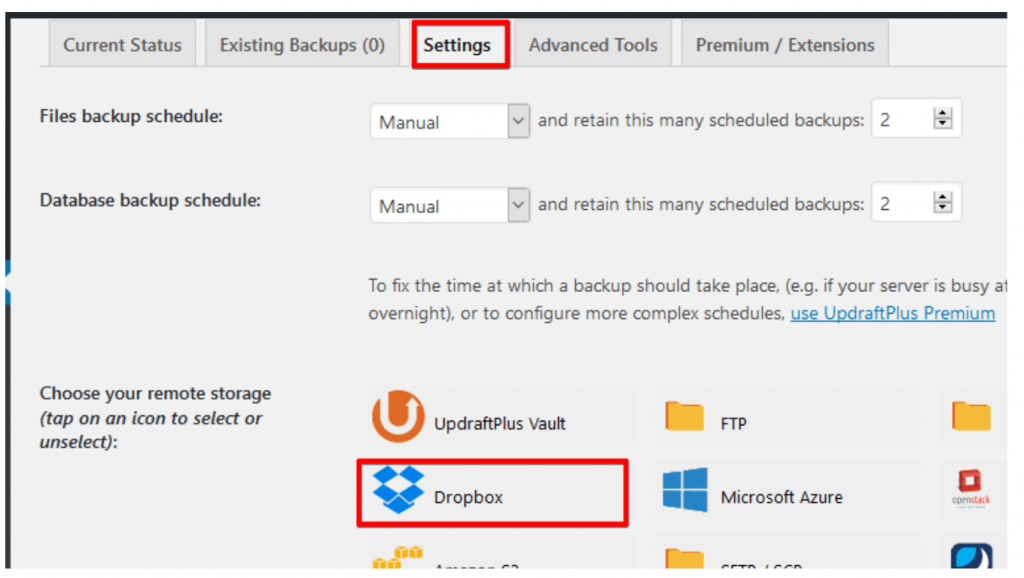Select the Amazon S3 boxes icon
The height and width of the screenshot is (578, 1024).
pyautogui.click(x=398, y=559)
